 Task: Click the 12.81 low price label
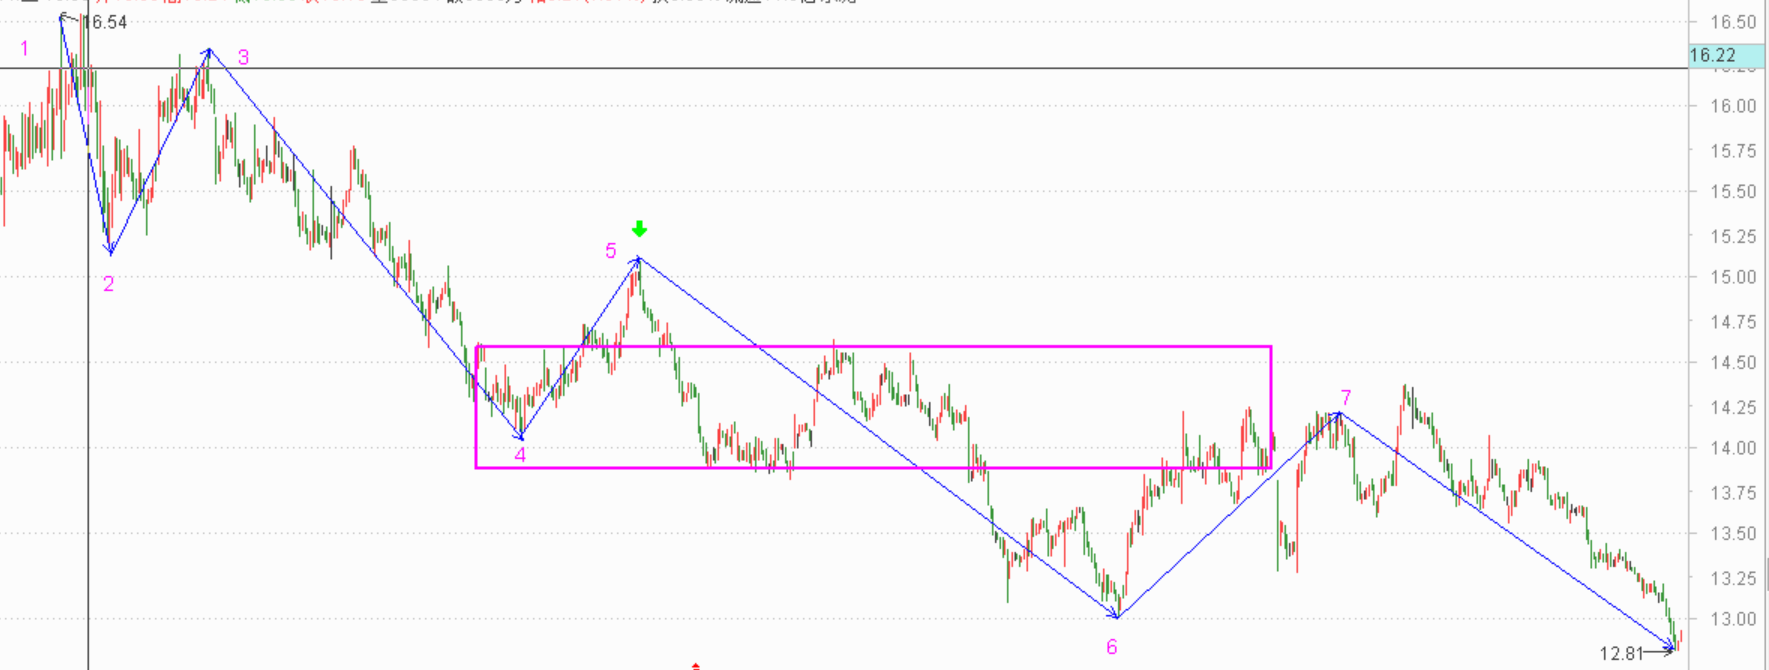pos(1621,654)
